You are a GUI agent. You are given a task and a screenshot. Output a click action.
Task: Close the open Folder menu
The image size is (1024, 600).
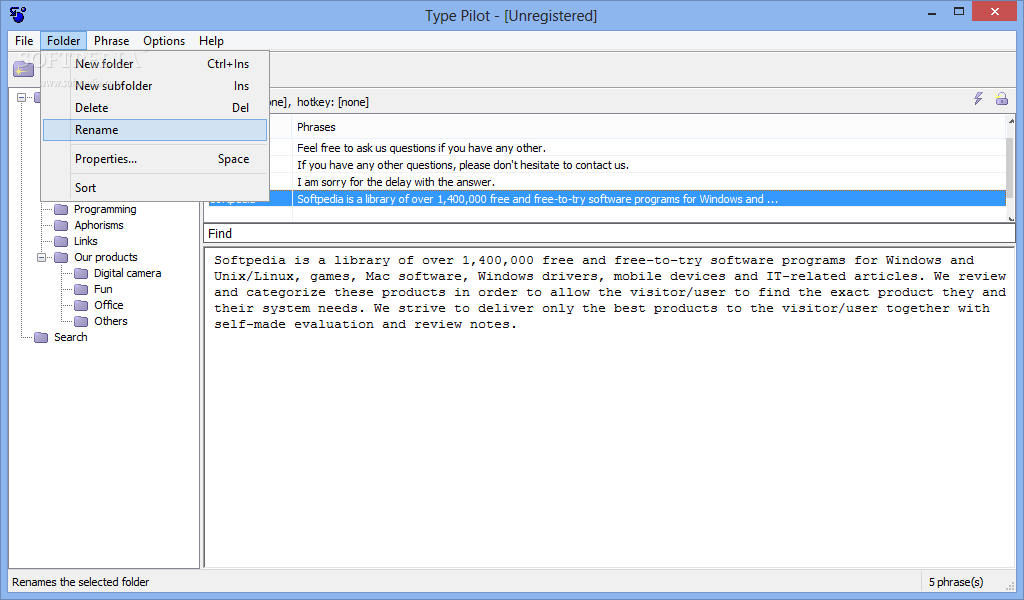pos(63,40)
